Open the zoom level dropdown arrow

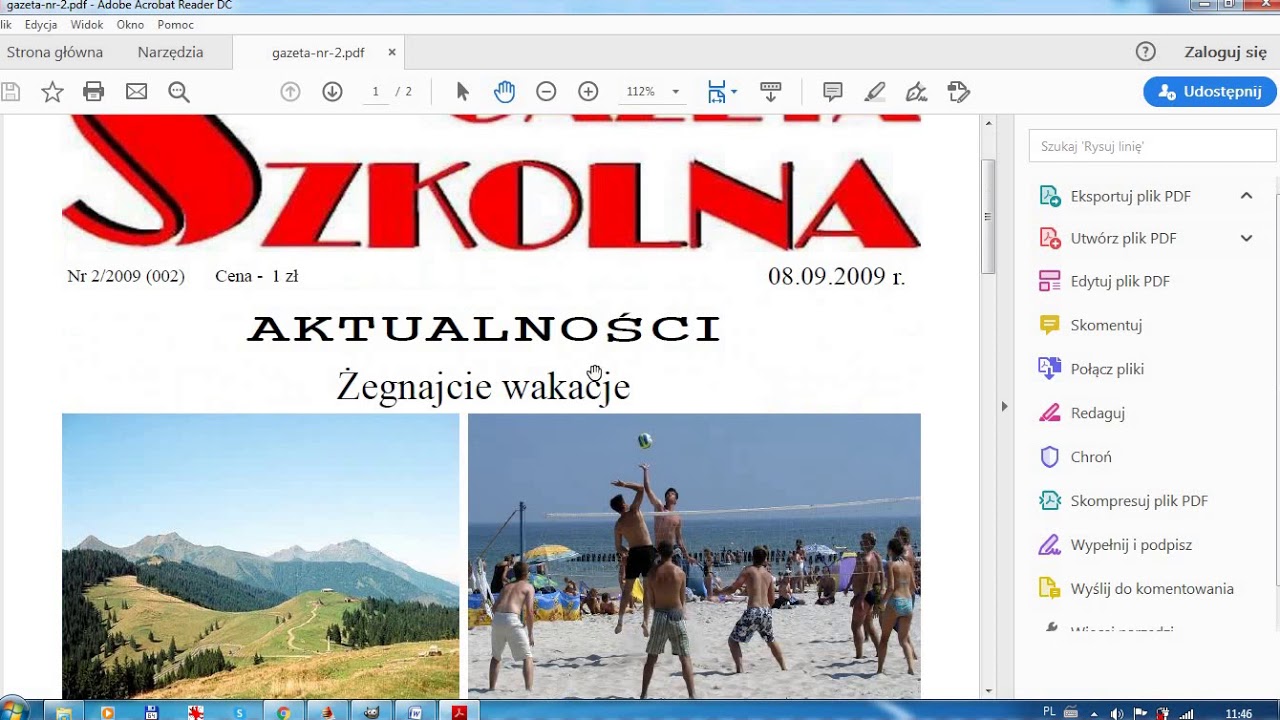(x=675, y=92)
